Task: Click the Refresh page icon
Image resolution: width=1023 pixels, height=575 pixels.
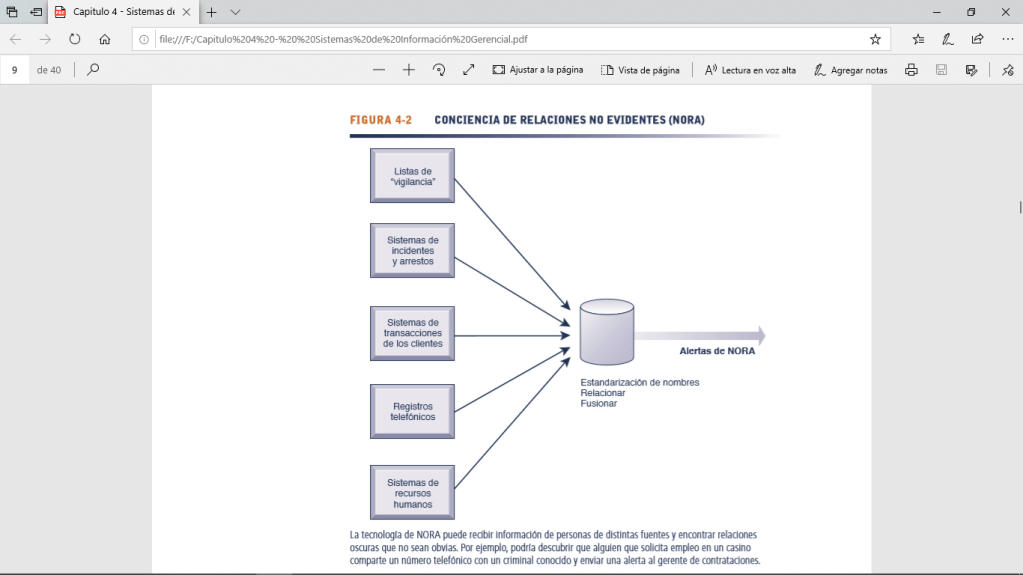Action: (74, 39)
